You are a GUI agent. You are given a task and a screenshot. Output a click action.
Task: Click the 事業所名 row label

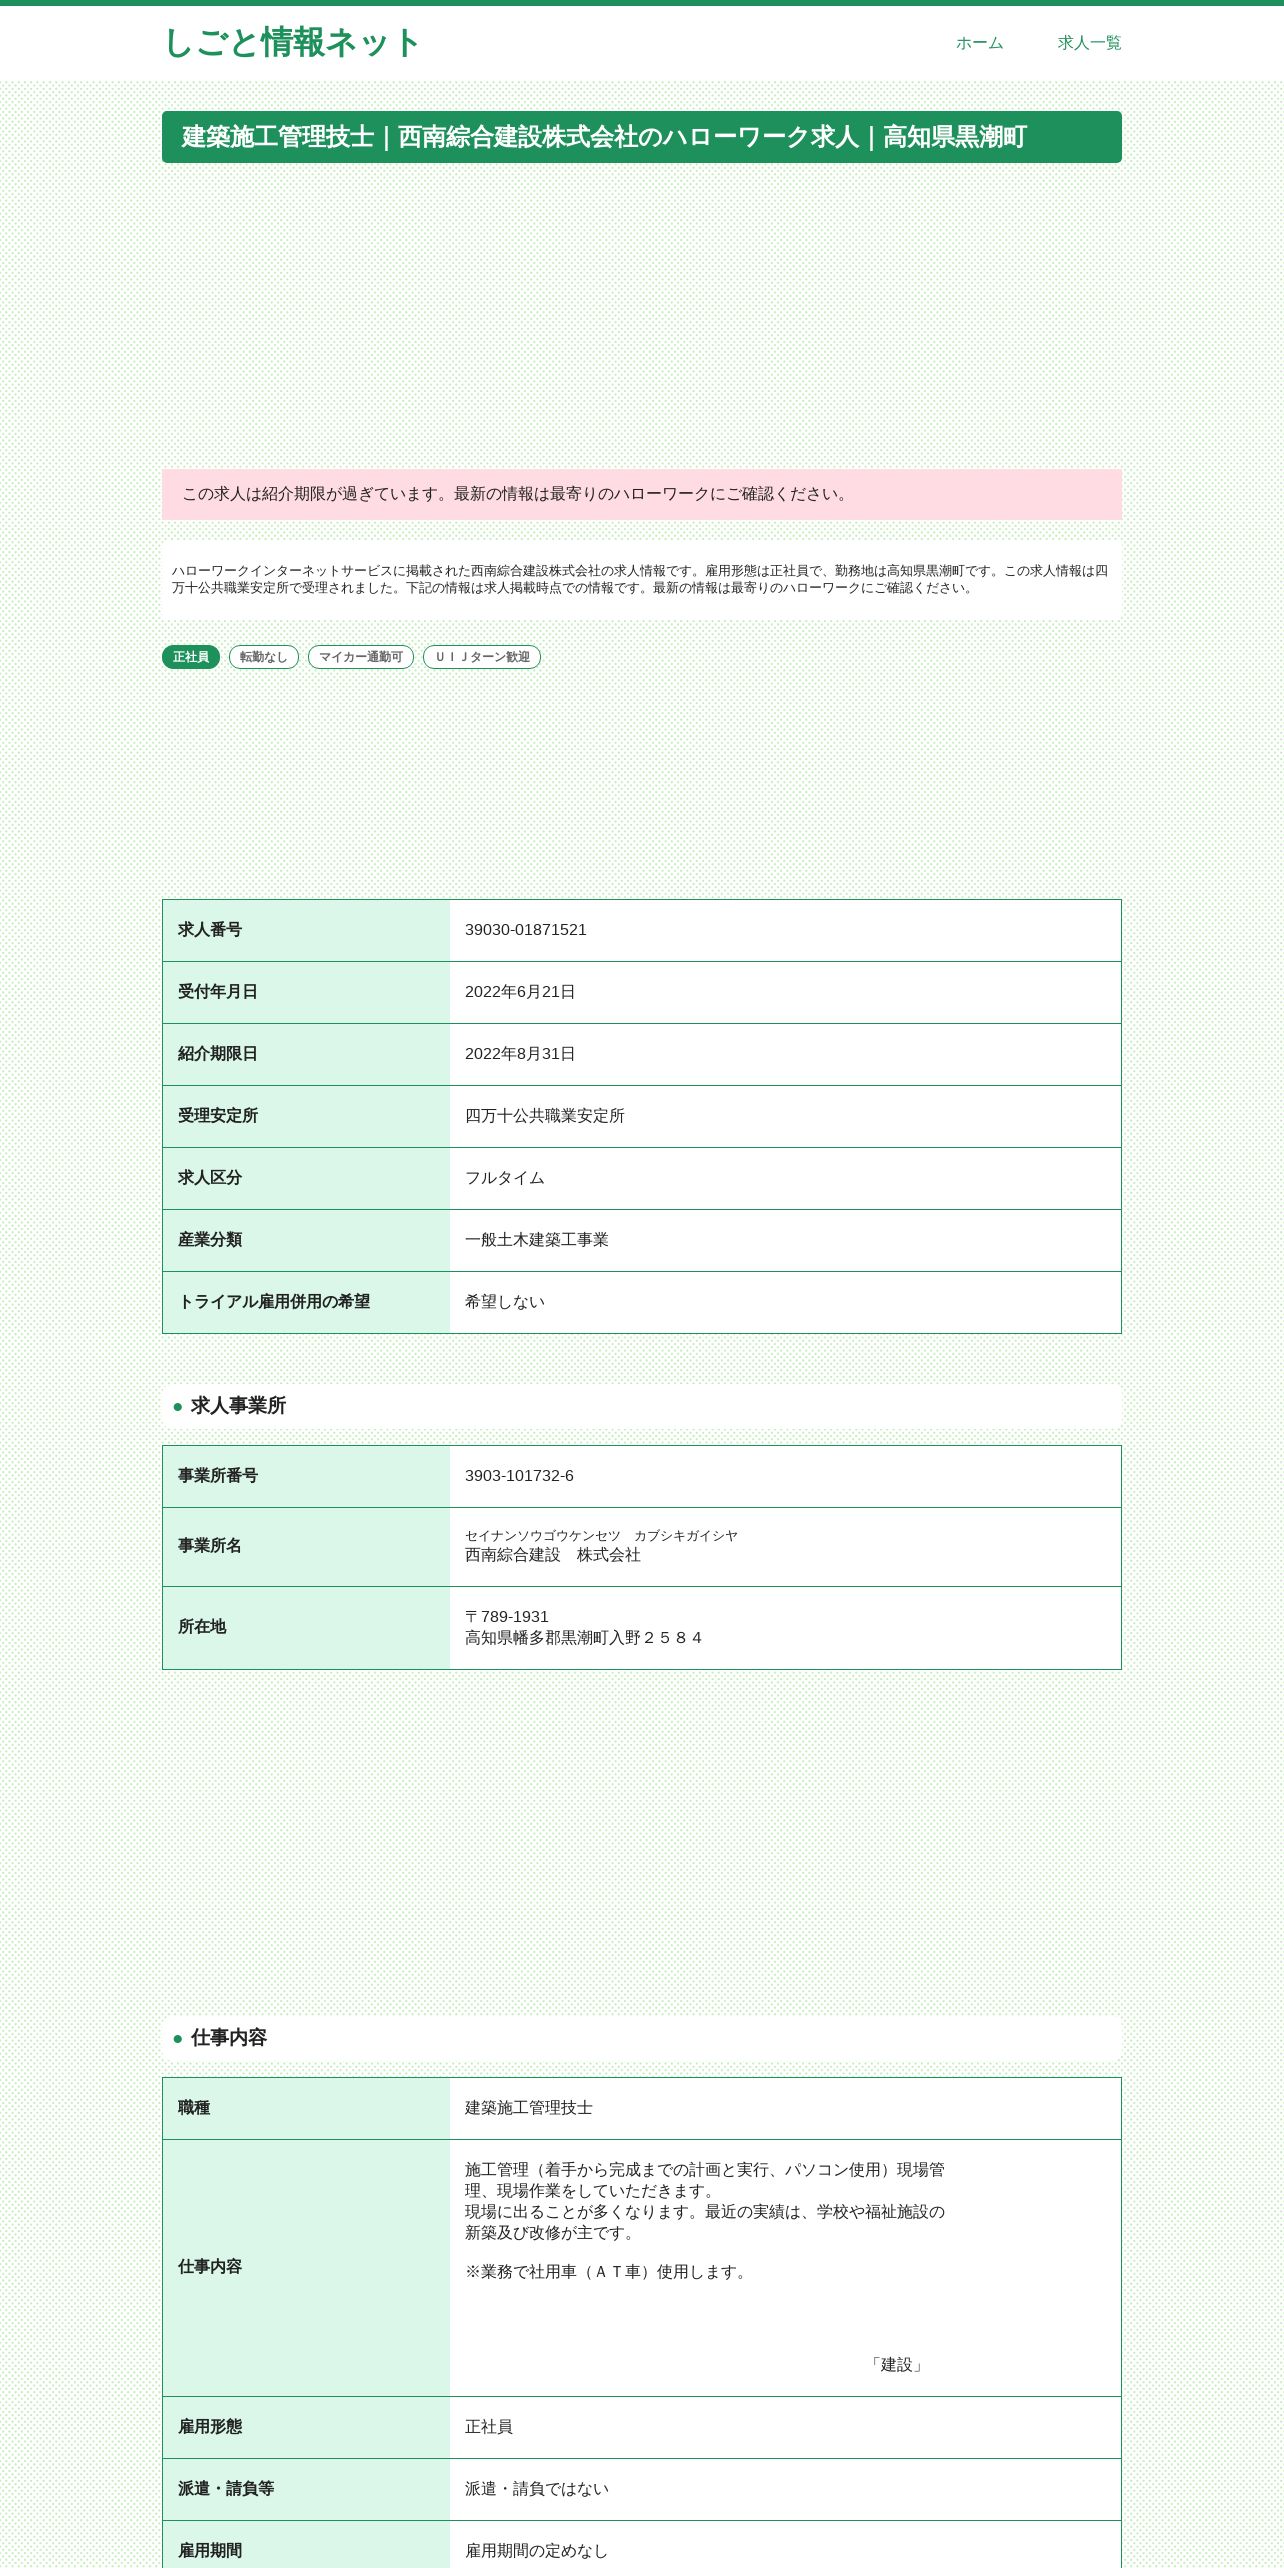pos(210,1546)
